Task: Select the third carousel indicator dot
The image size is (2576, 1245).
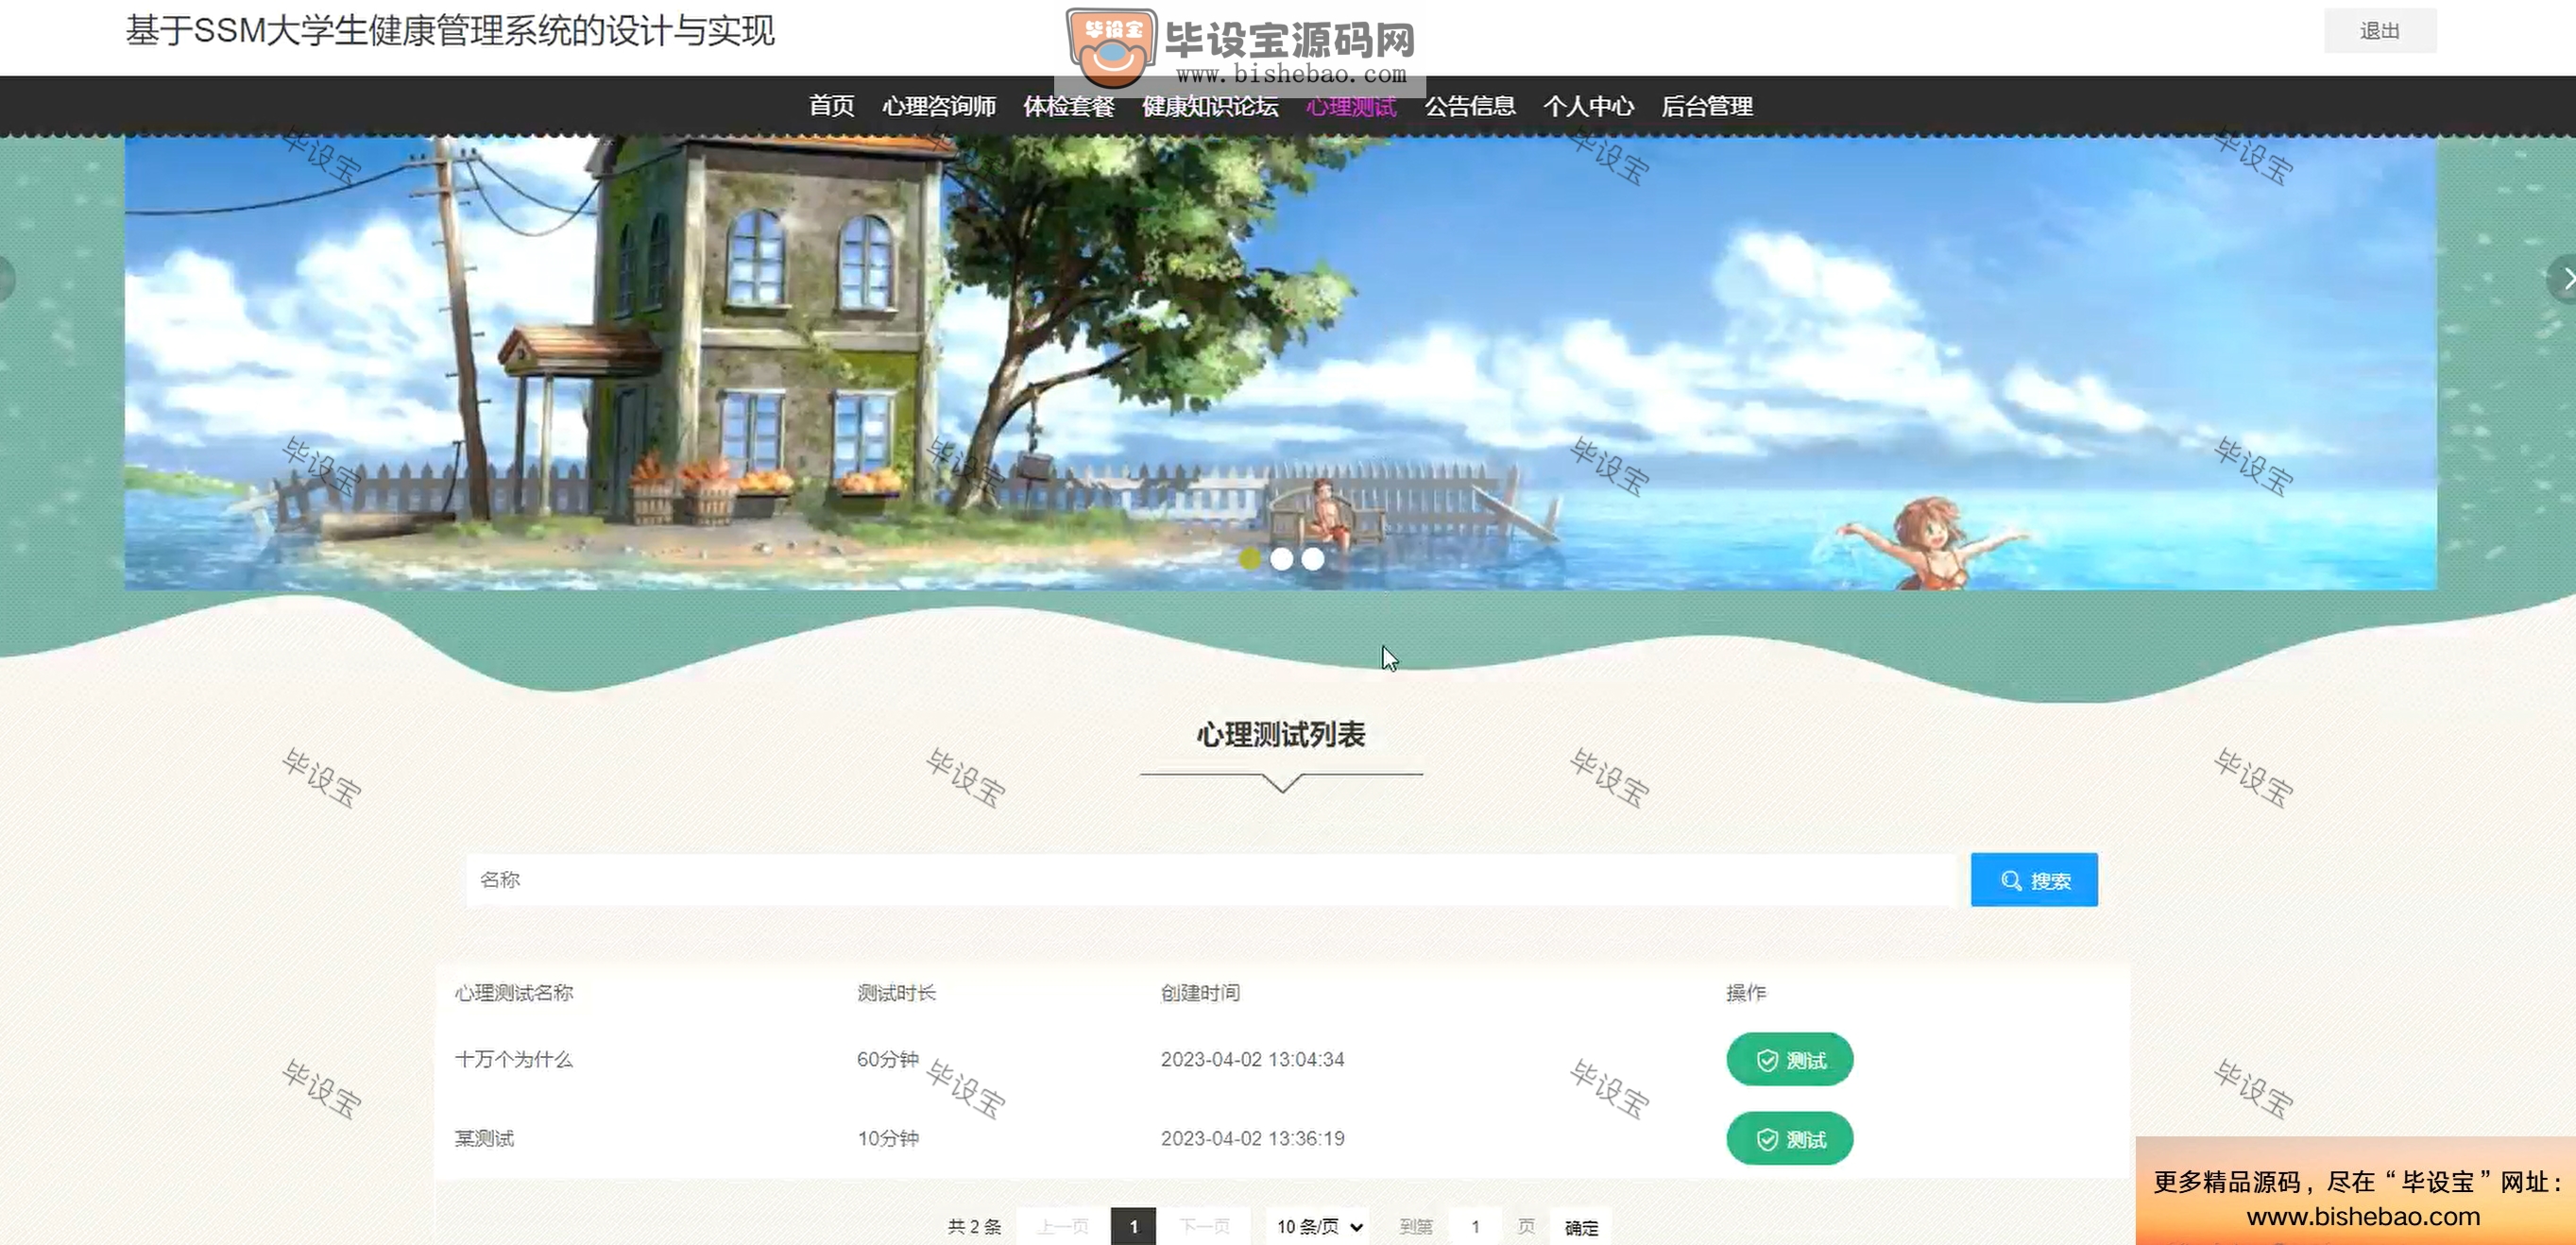Action: [x=1313, y=559]
